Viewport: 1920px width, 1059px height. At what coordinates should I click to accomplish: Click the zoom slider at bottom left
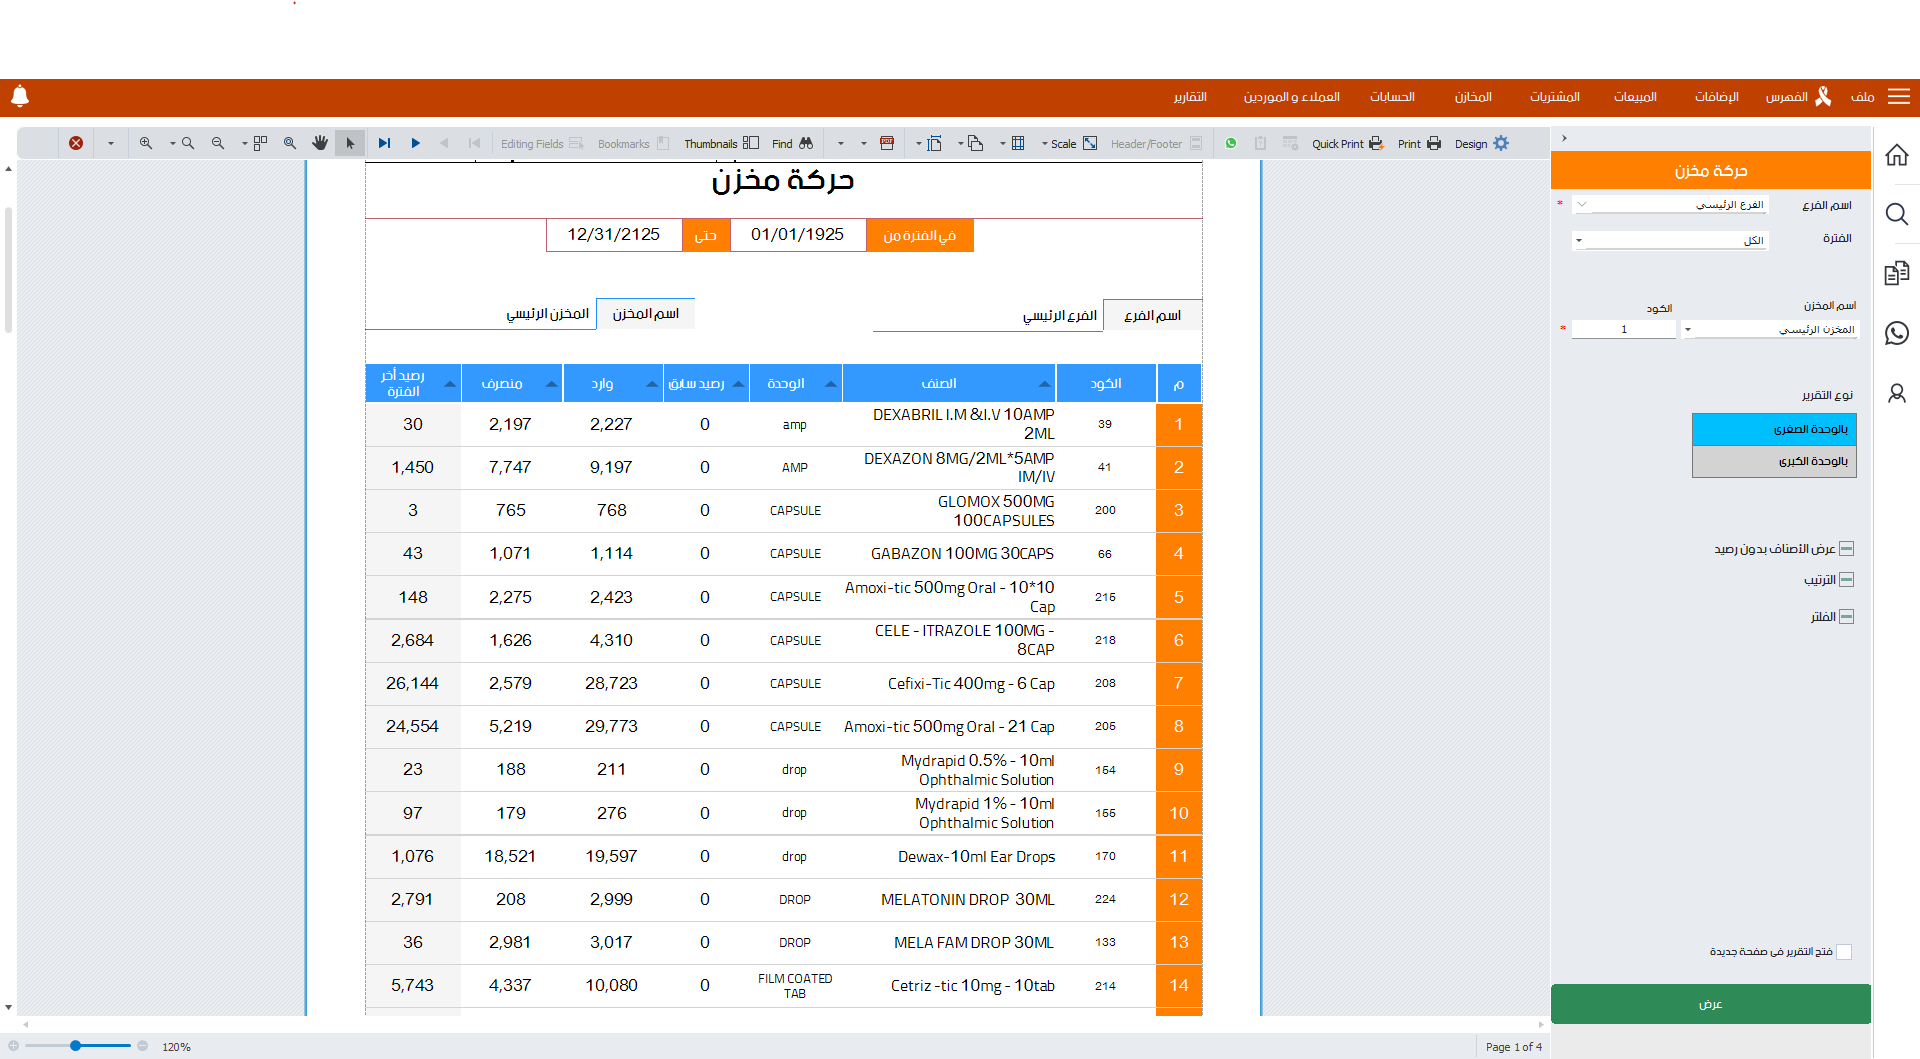pyautogui.click(x=76, y=1046)
